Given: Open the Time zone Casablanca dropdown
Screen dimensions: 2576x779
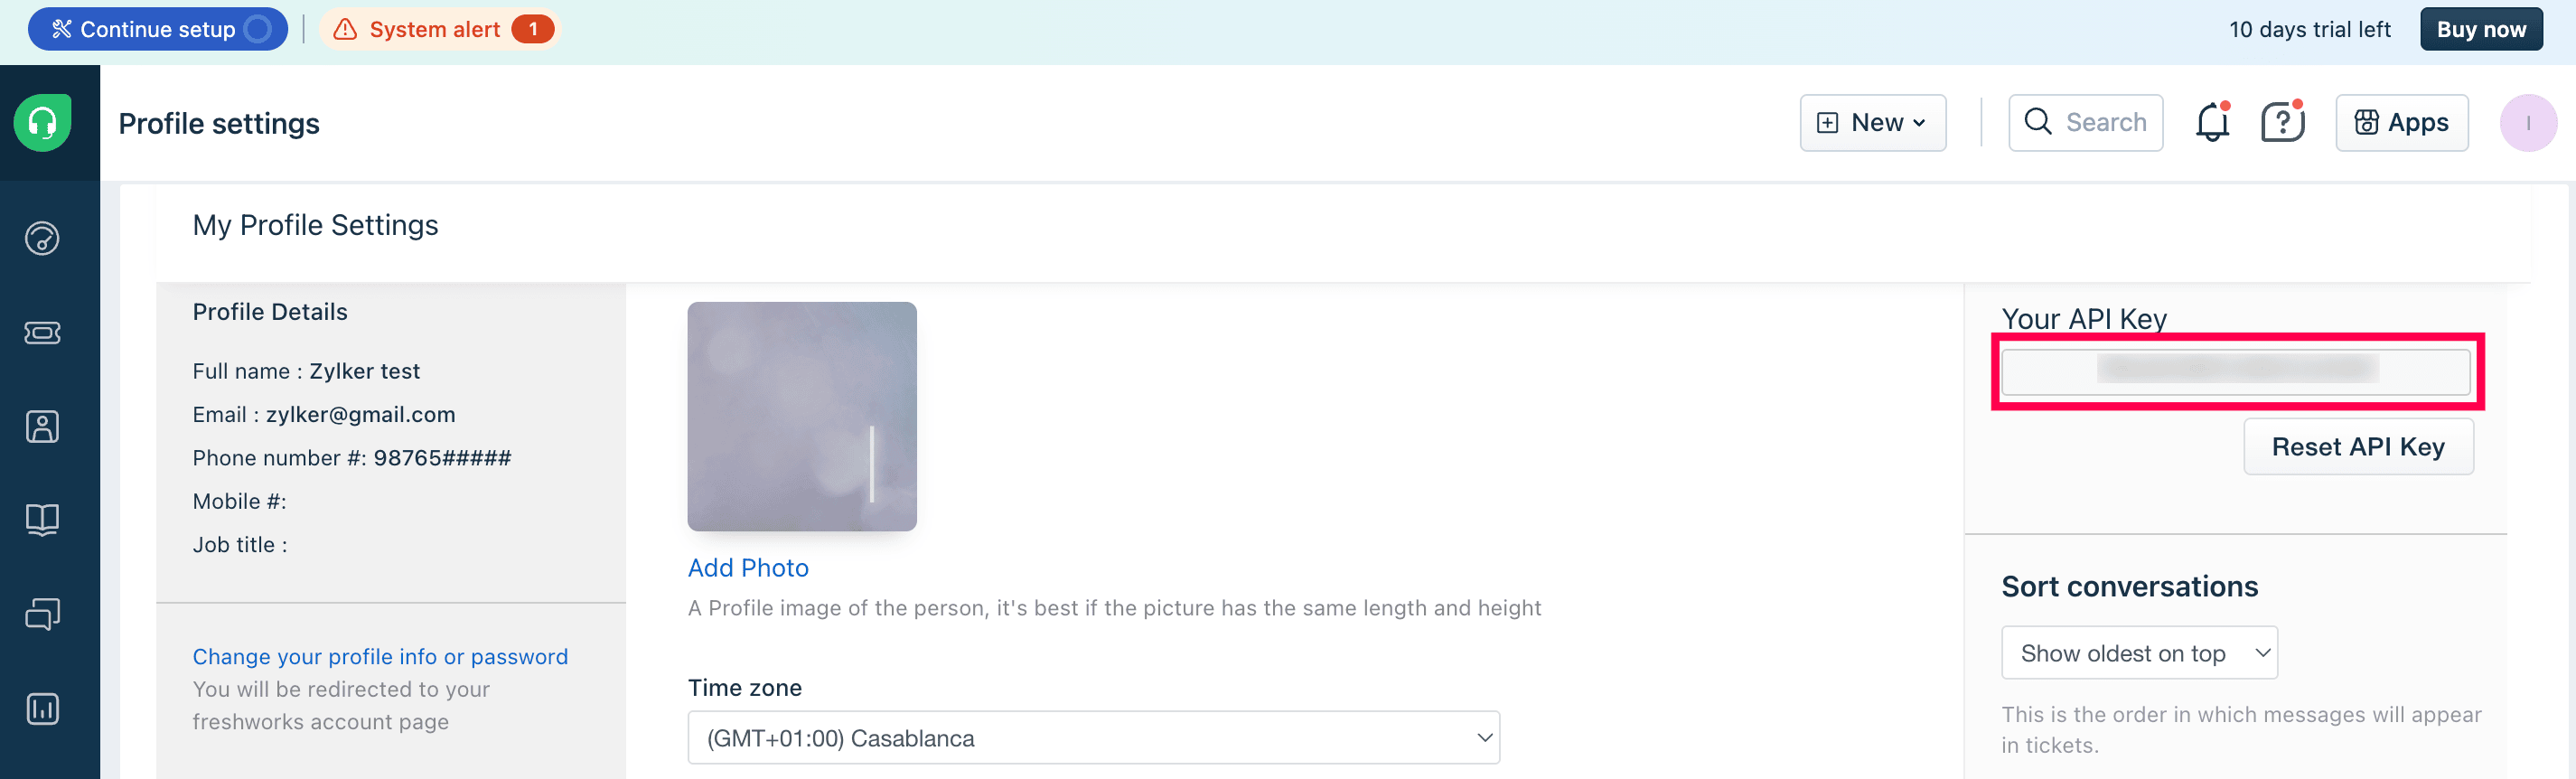Looking at the screenshot, I should click(x=1093, y=738).
